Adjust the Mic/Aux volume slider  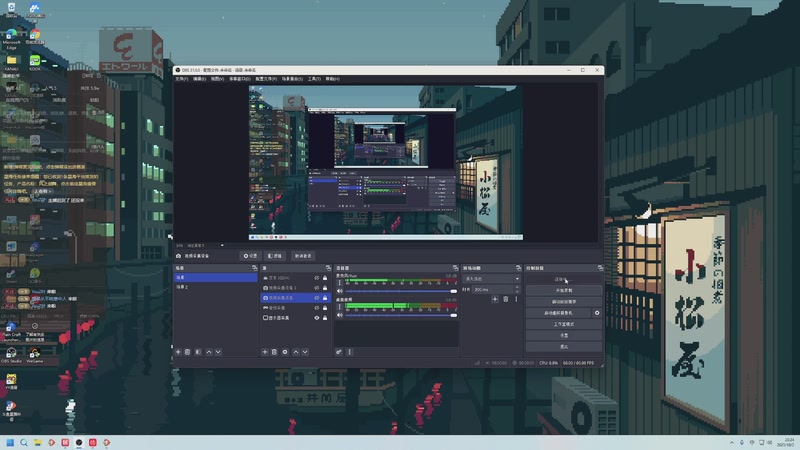pyautogui.click(x=401, y=291)
